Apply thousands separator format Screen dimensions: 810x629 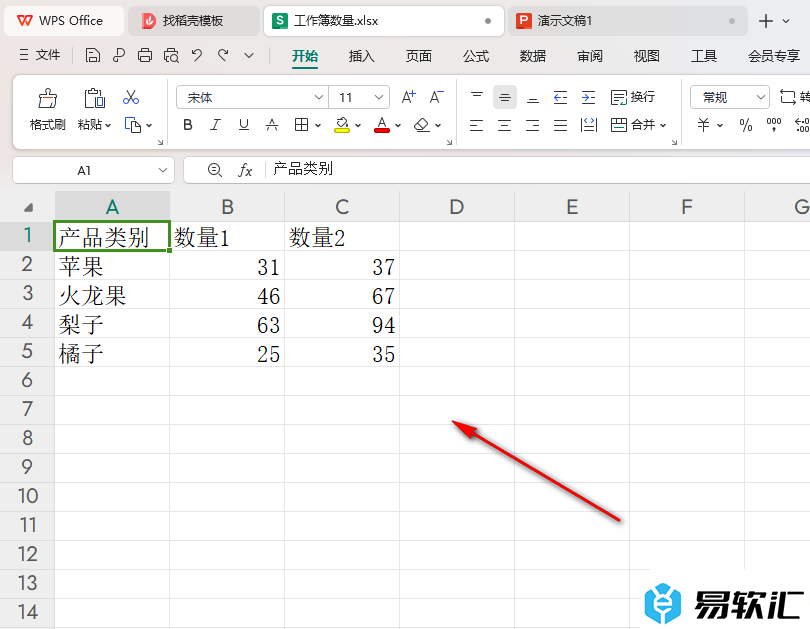(774, 125)
